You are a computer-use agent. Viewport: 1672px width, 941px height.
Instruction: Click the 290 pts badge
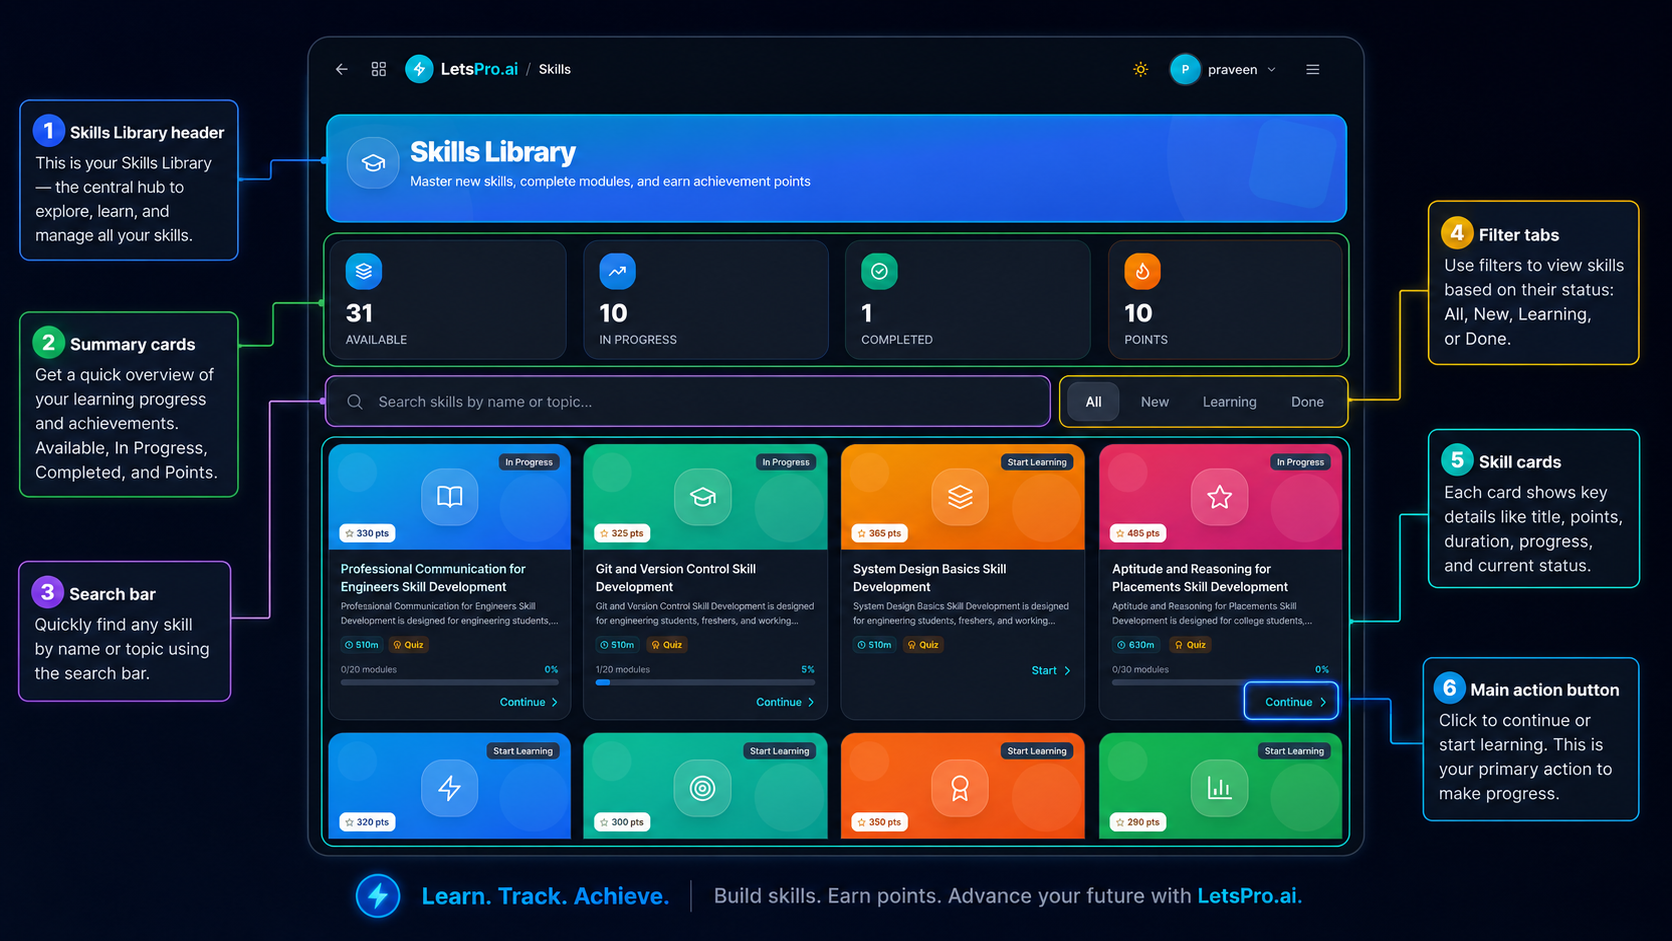[x=1138, y=822]
